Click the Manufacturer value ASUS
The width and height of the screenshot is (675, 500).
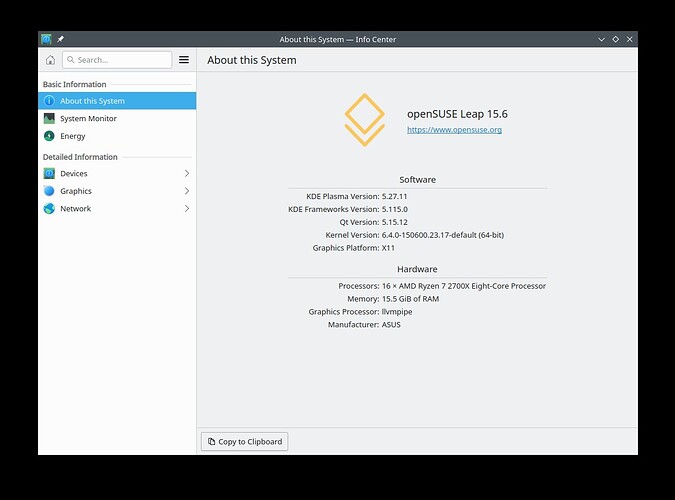(391, 325)
